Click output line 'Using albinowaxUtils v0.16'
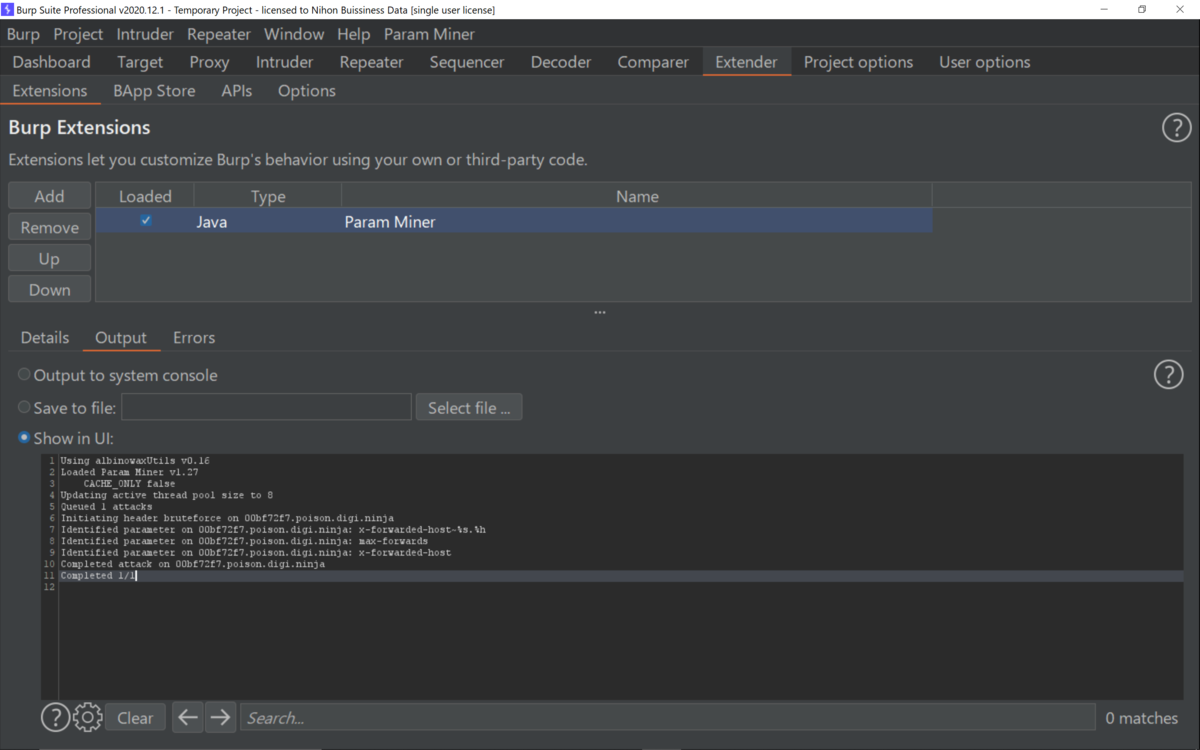 coord(135,461)
